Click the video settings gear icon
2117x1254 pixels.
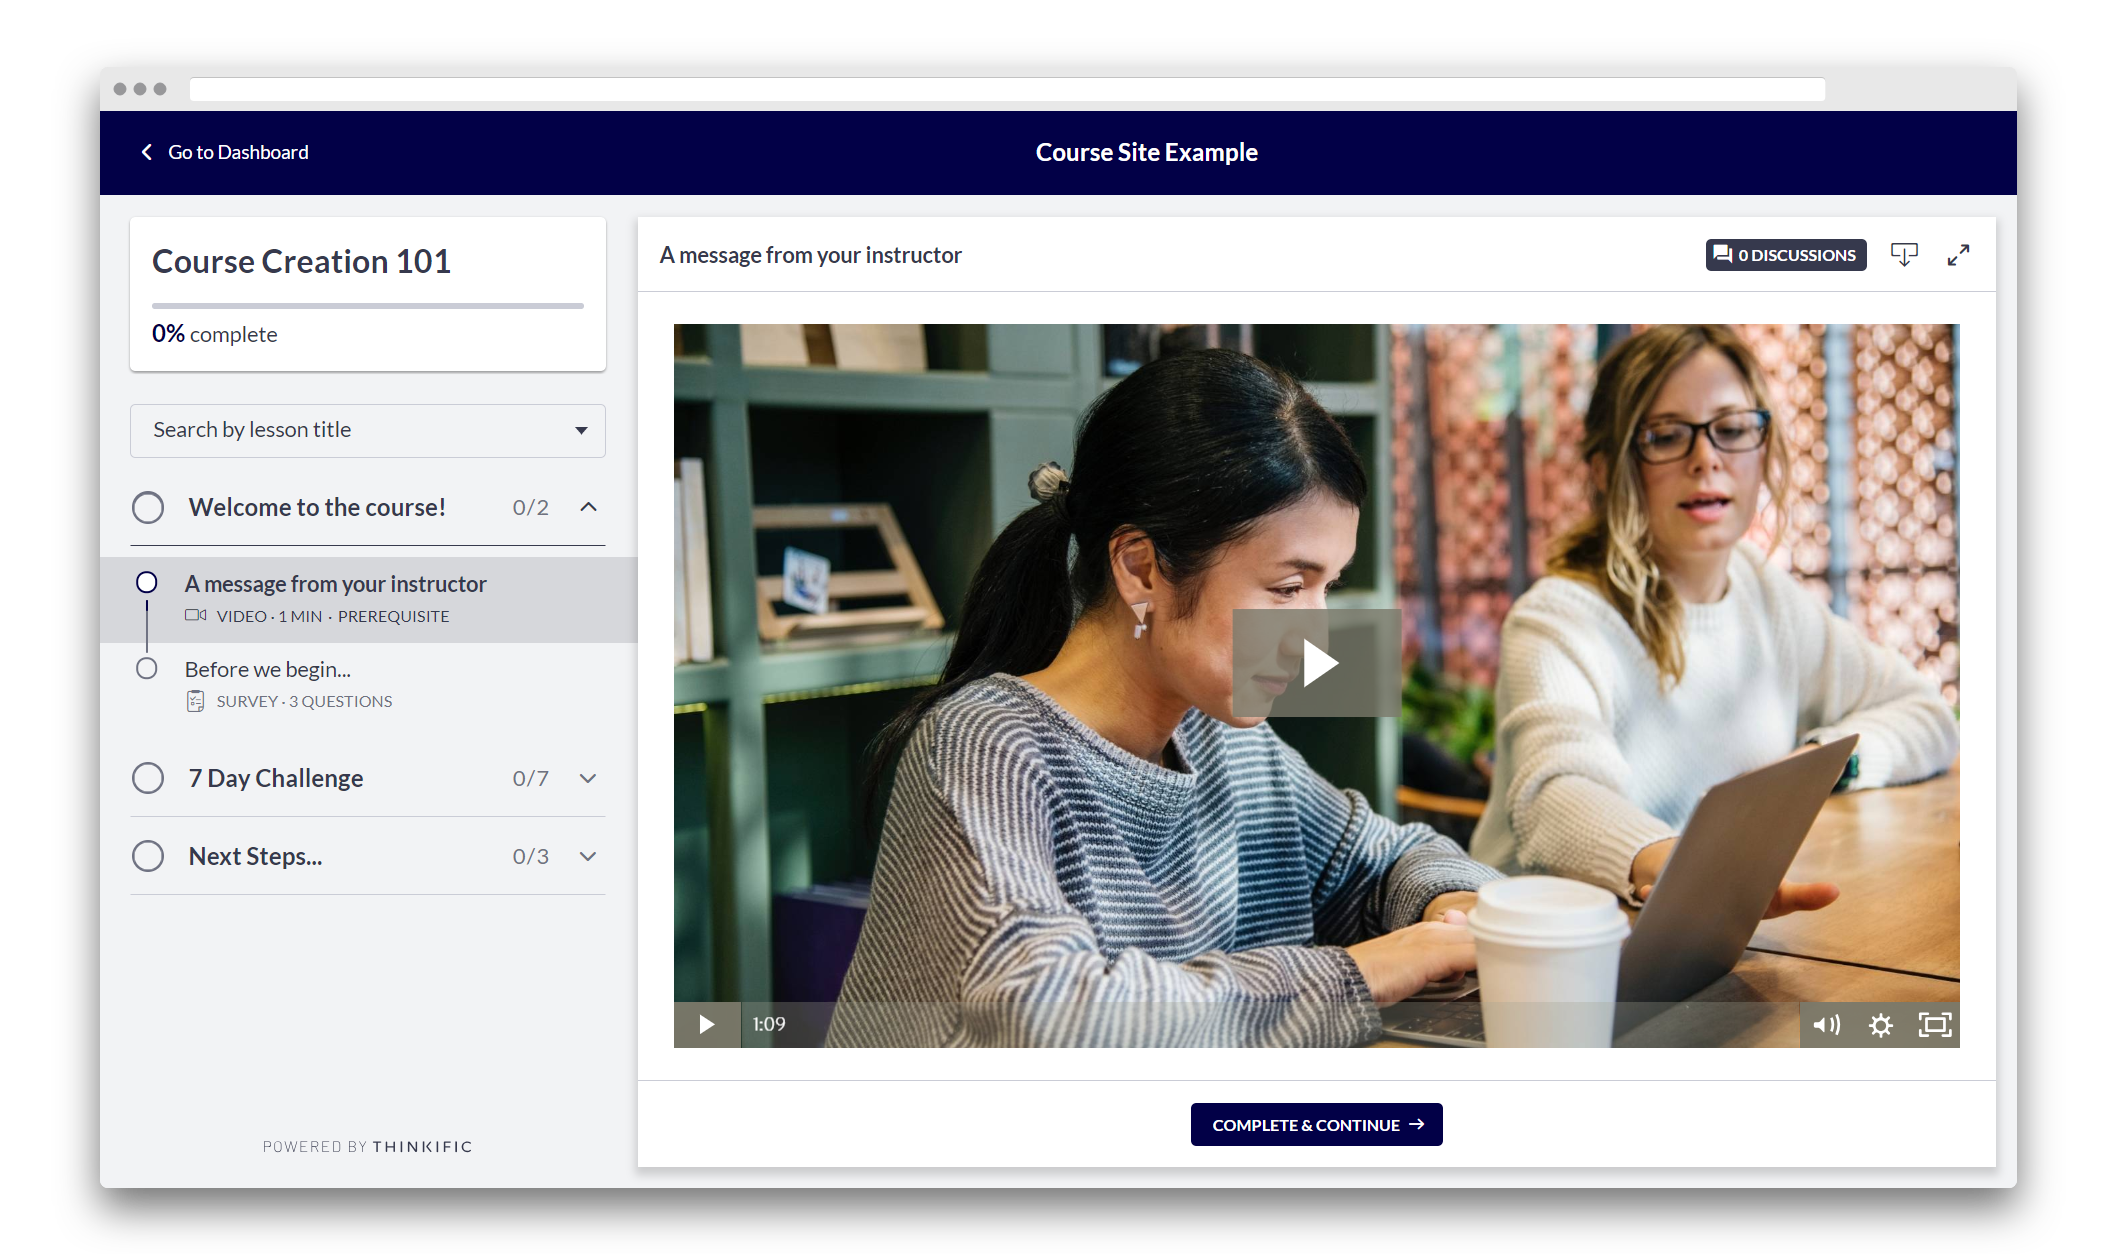(1878, 1024)
